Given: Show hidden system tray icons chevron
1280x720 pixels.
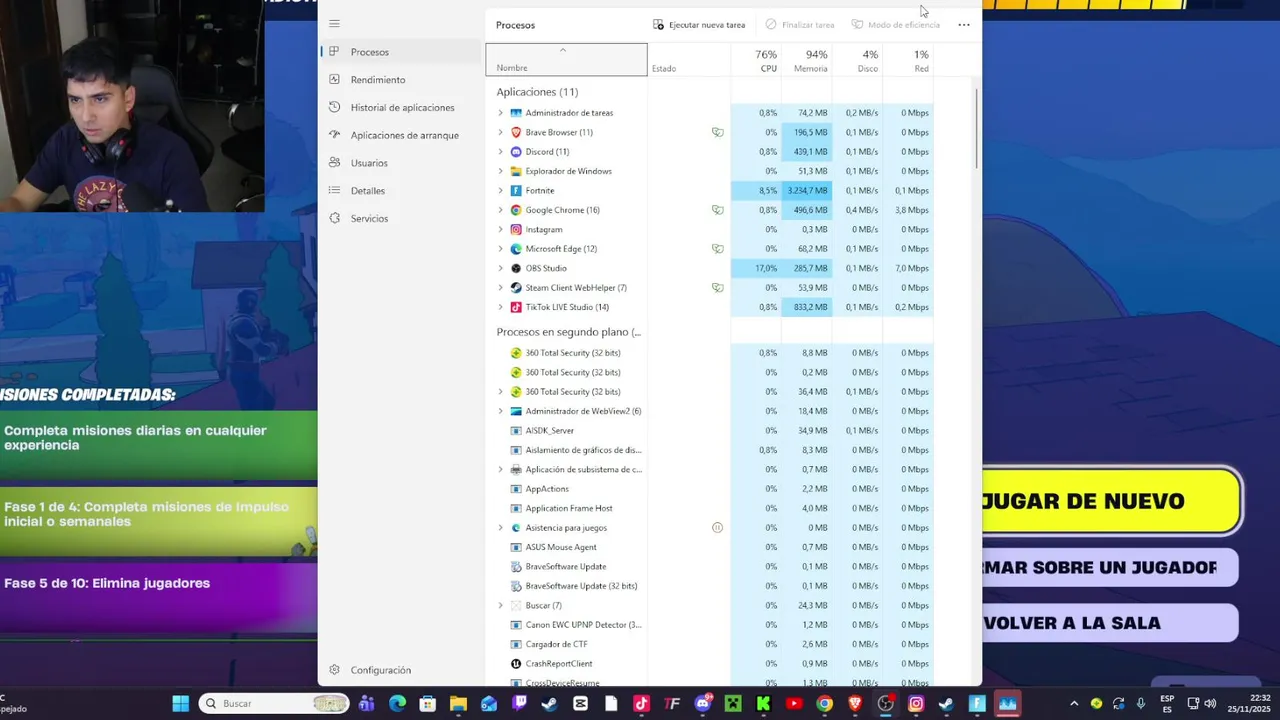Looking at the screenshot, I should coord(1075,704).
